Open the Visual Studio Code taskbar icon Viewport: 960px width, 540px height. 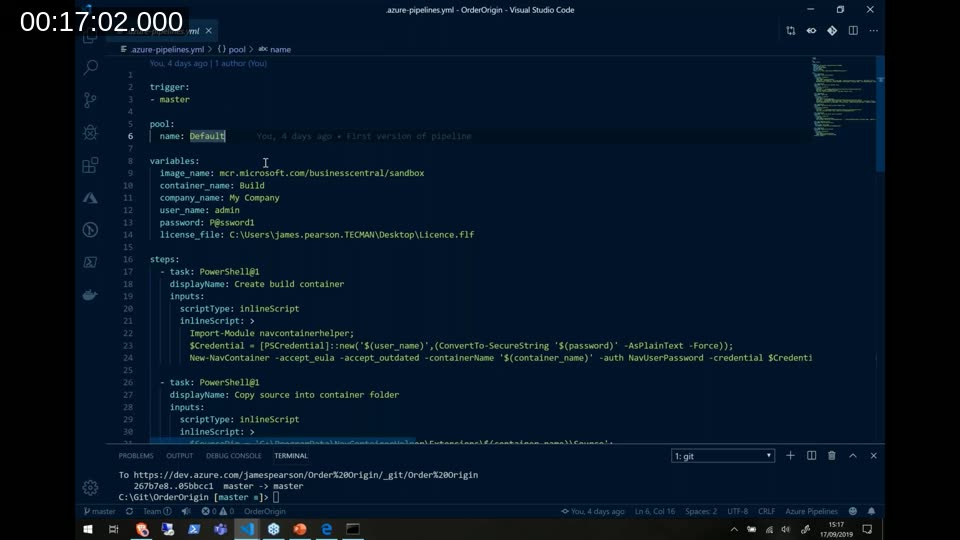coord(247,529)
